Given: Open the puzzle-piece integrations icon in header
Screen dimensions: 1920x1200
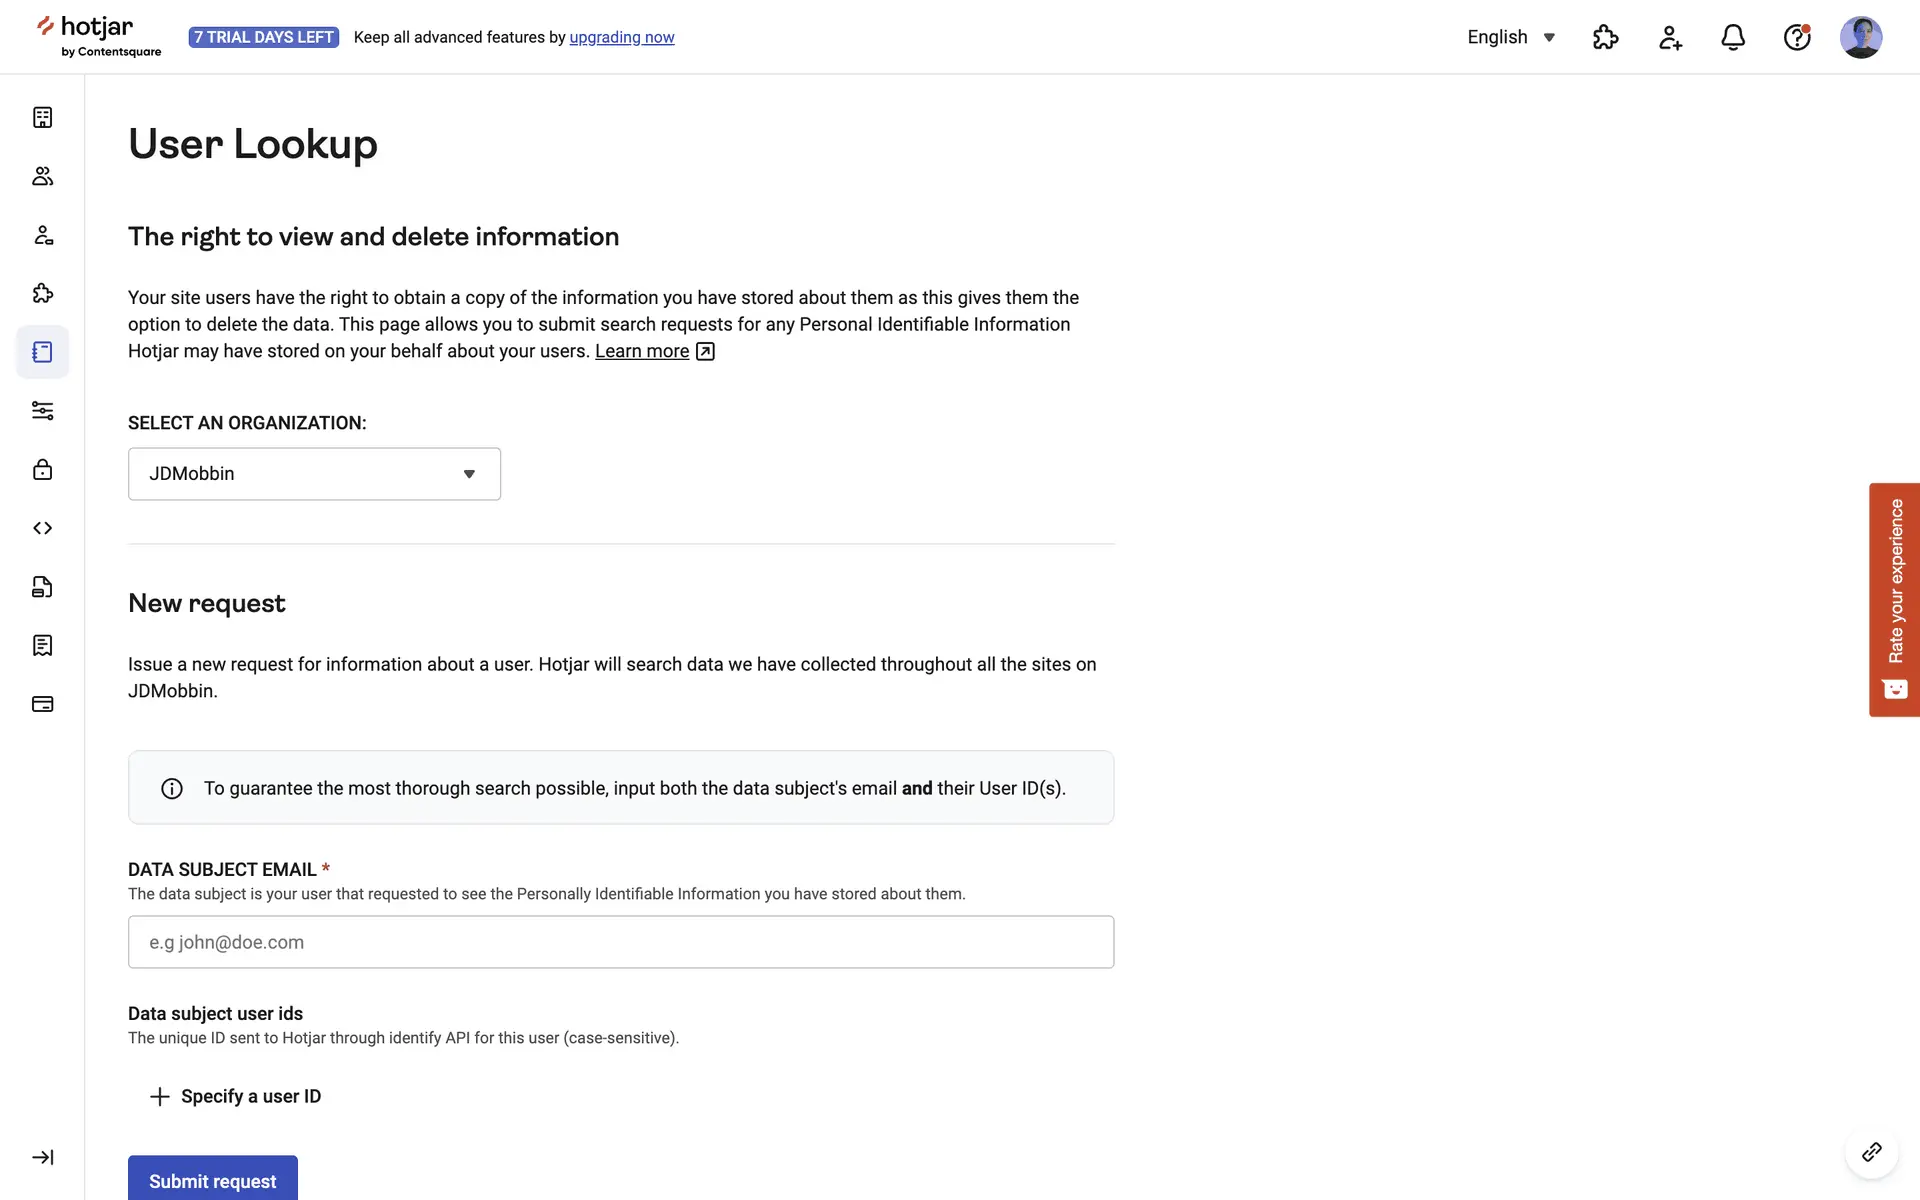Looking at the screenshot, I should [1605, 37].
